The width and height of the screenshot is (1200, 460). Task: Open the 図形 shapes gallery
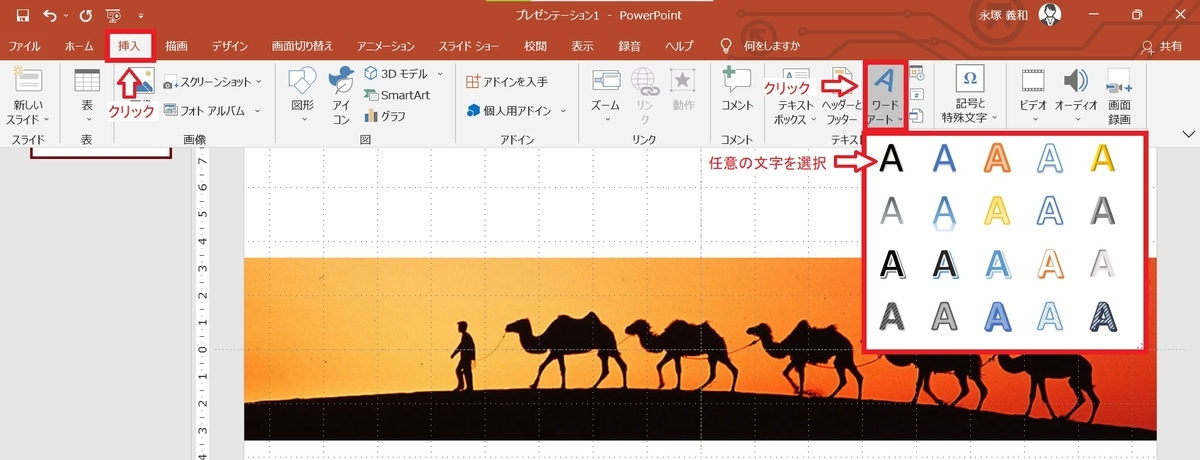302,95
